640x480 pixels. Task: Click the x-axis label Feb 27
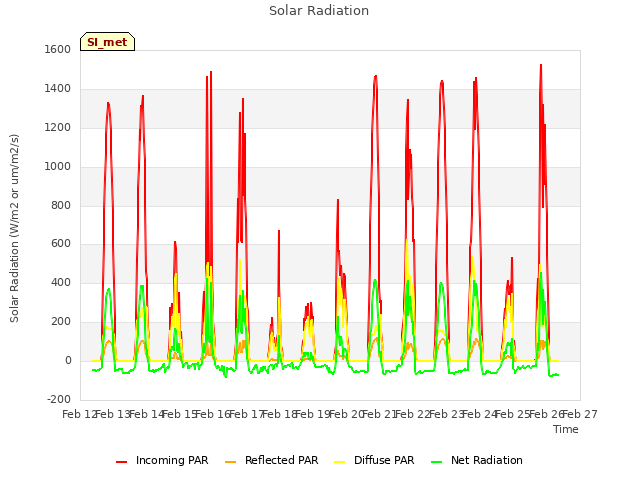click(x=580, y=414)
